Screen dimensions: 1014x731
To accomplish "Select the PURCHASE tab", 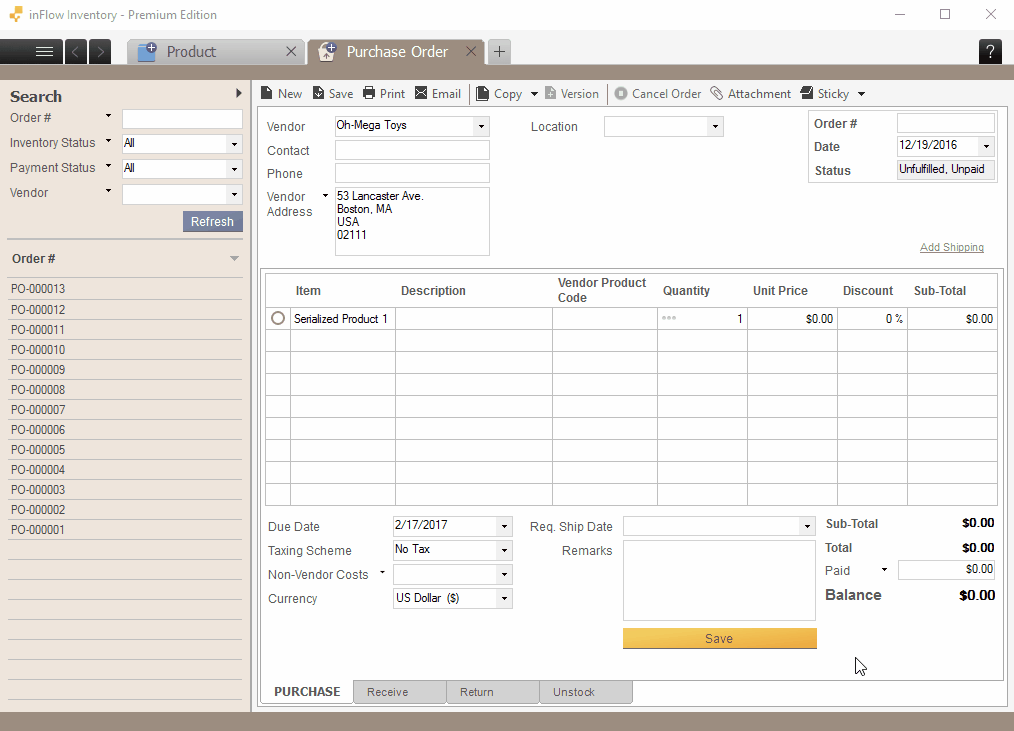I will click(307, 692).
